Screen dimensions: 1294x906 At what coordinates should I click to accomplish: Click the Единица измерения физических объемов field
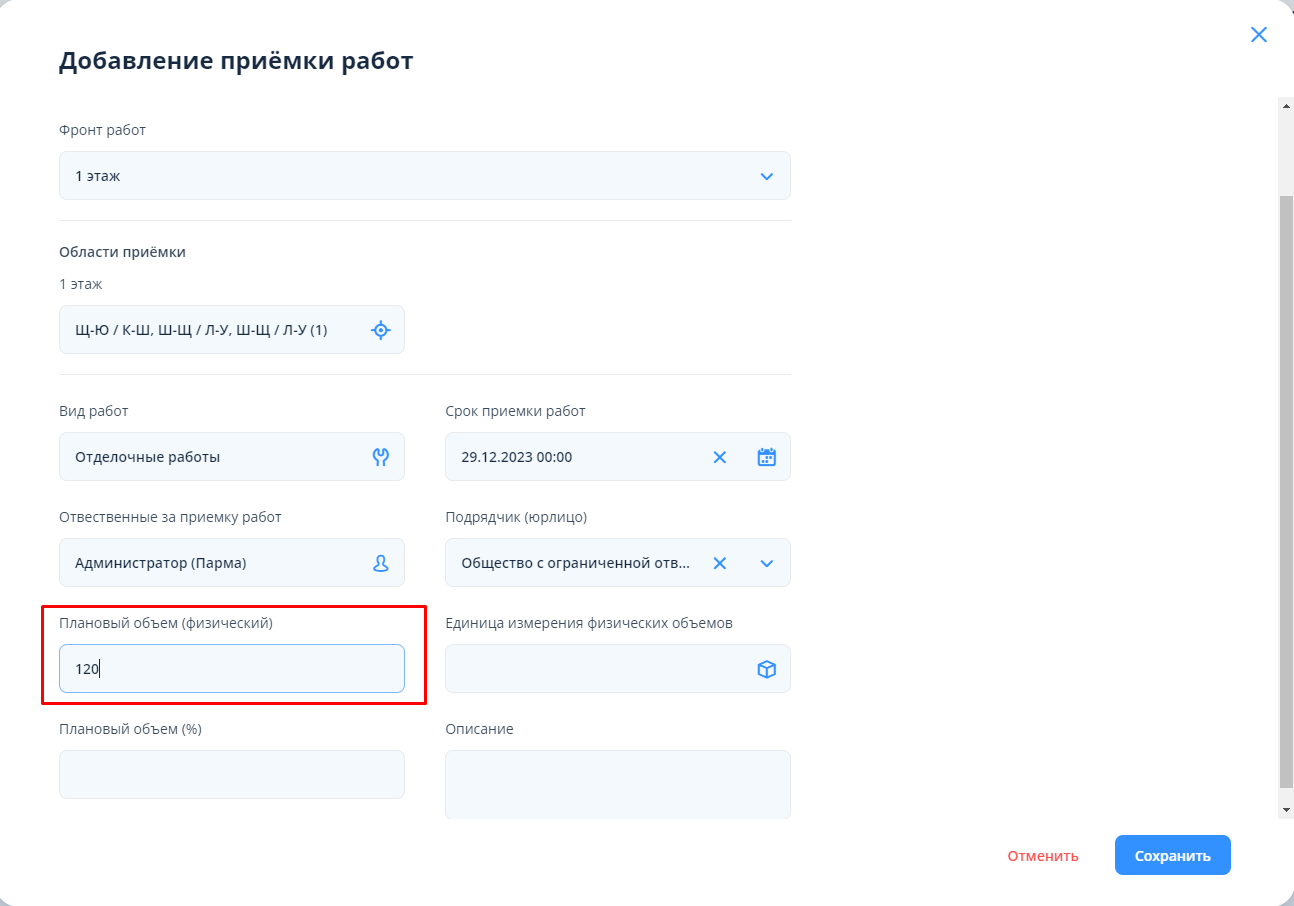coord(595,669)
